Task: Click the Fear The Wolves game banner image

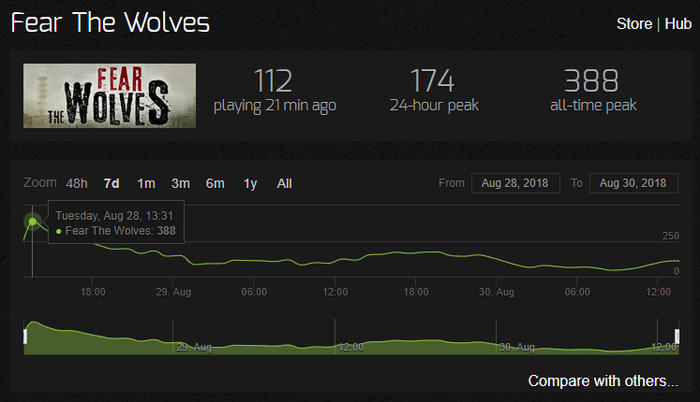Action: [x=109, y=96]
